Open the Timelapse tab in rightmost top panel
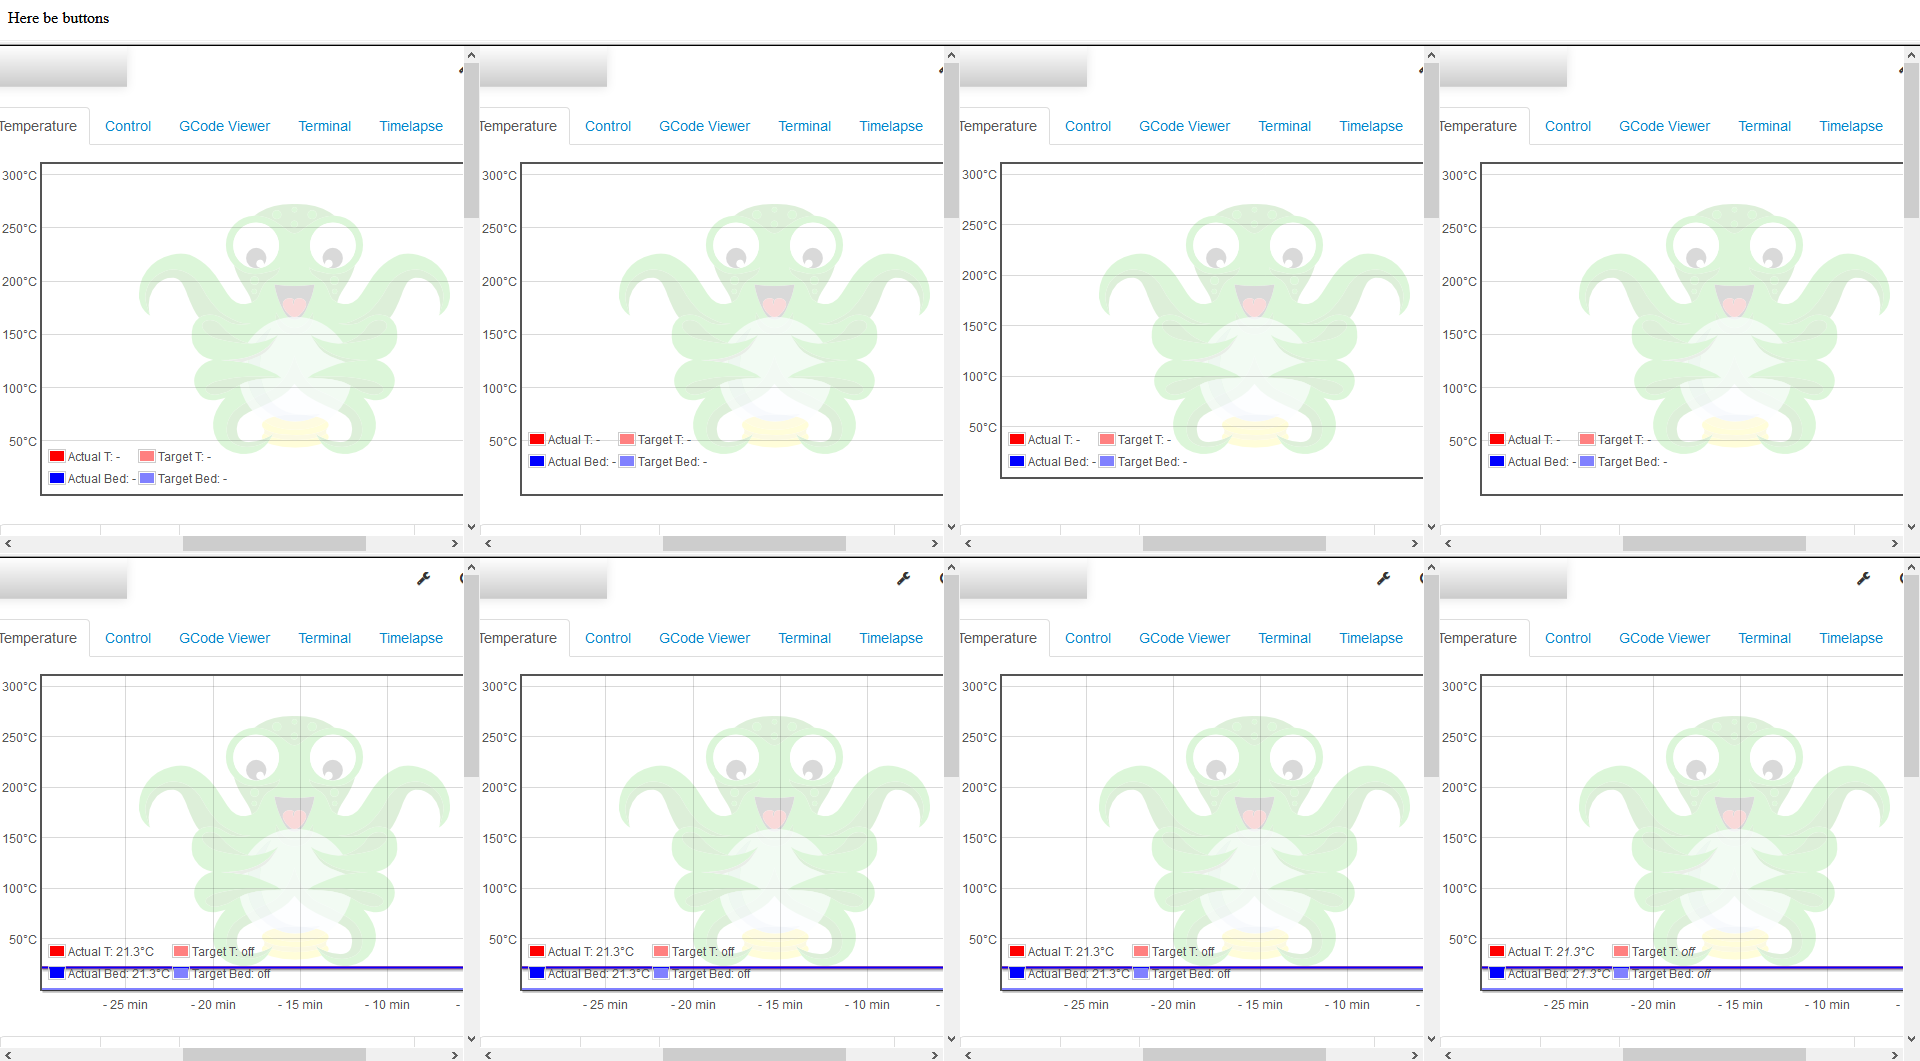 coord(1851,126)
